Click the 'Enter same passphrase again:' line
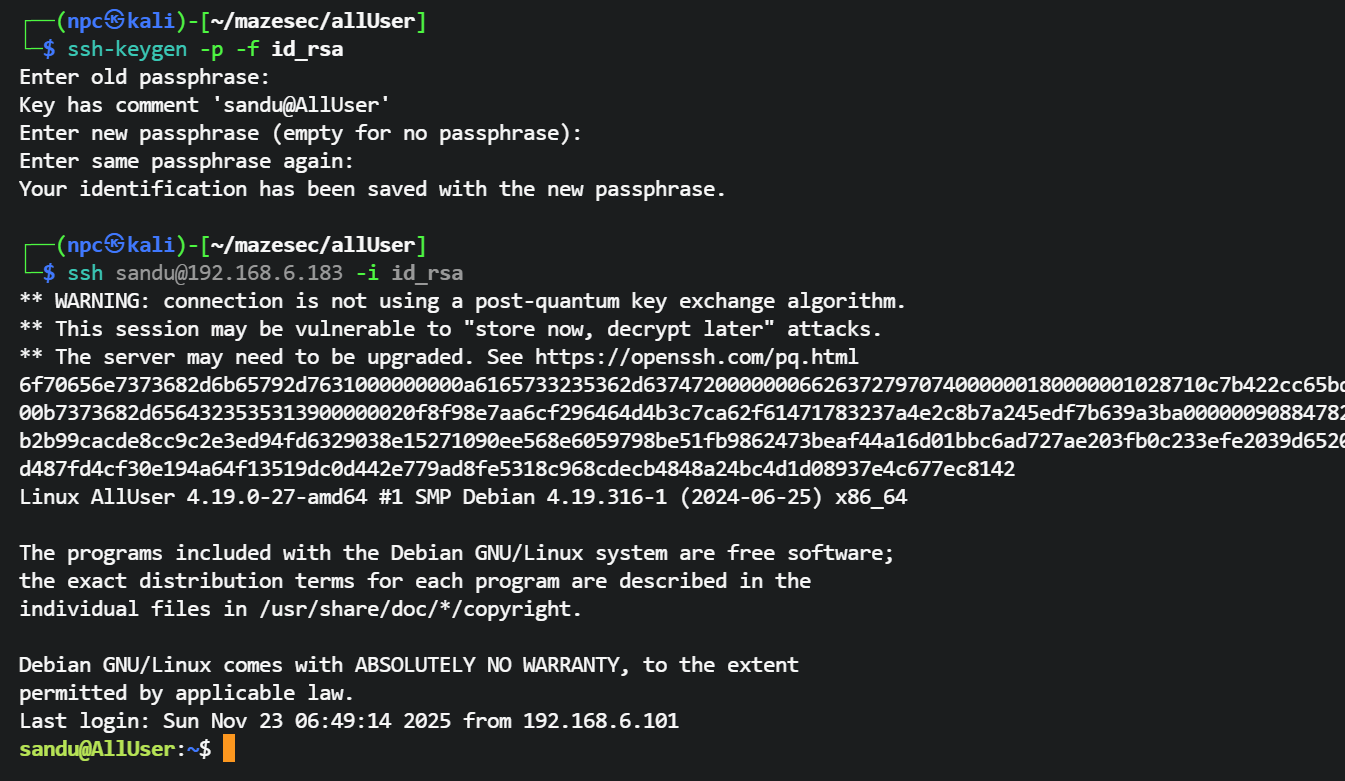 pos(186,161)
